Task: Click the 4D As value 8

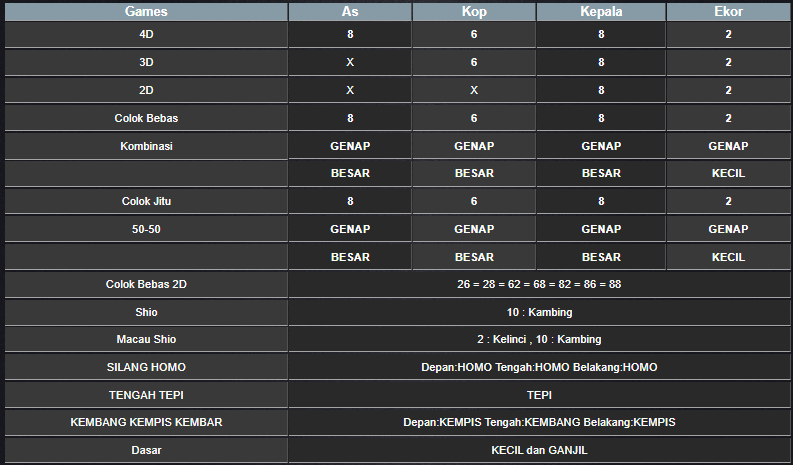Action: [x=350, y=34]
